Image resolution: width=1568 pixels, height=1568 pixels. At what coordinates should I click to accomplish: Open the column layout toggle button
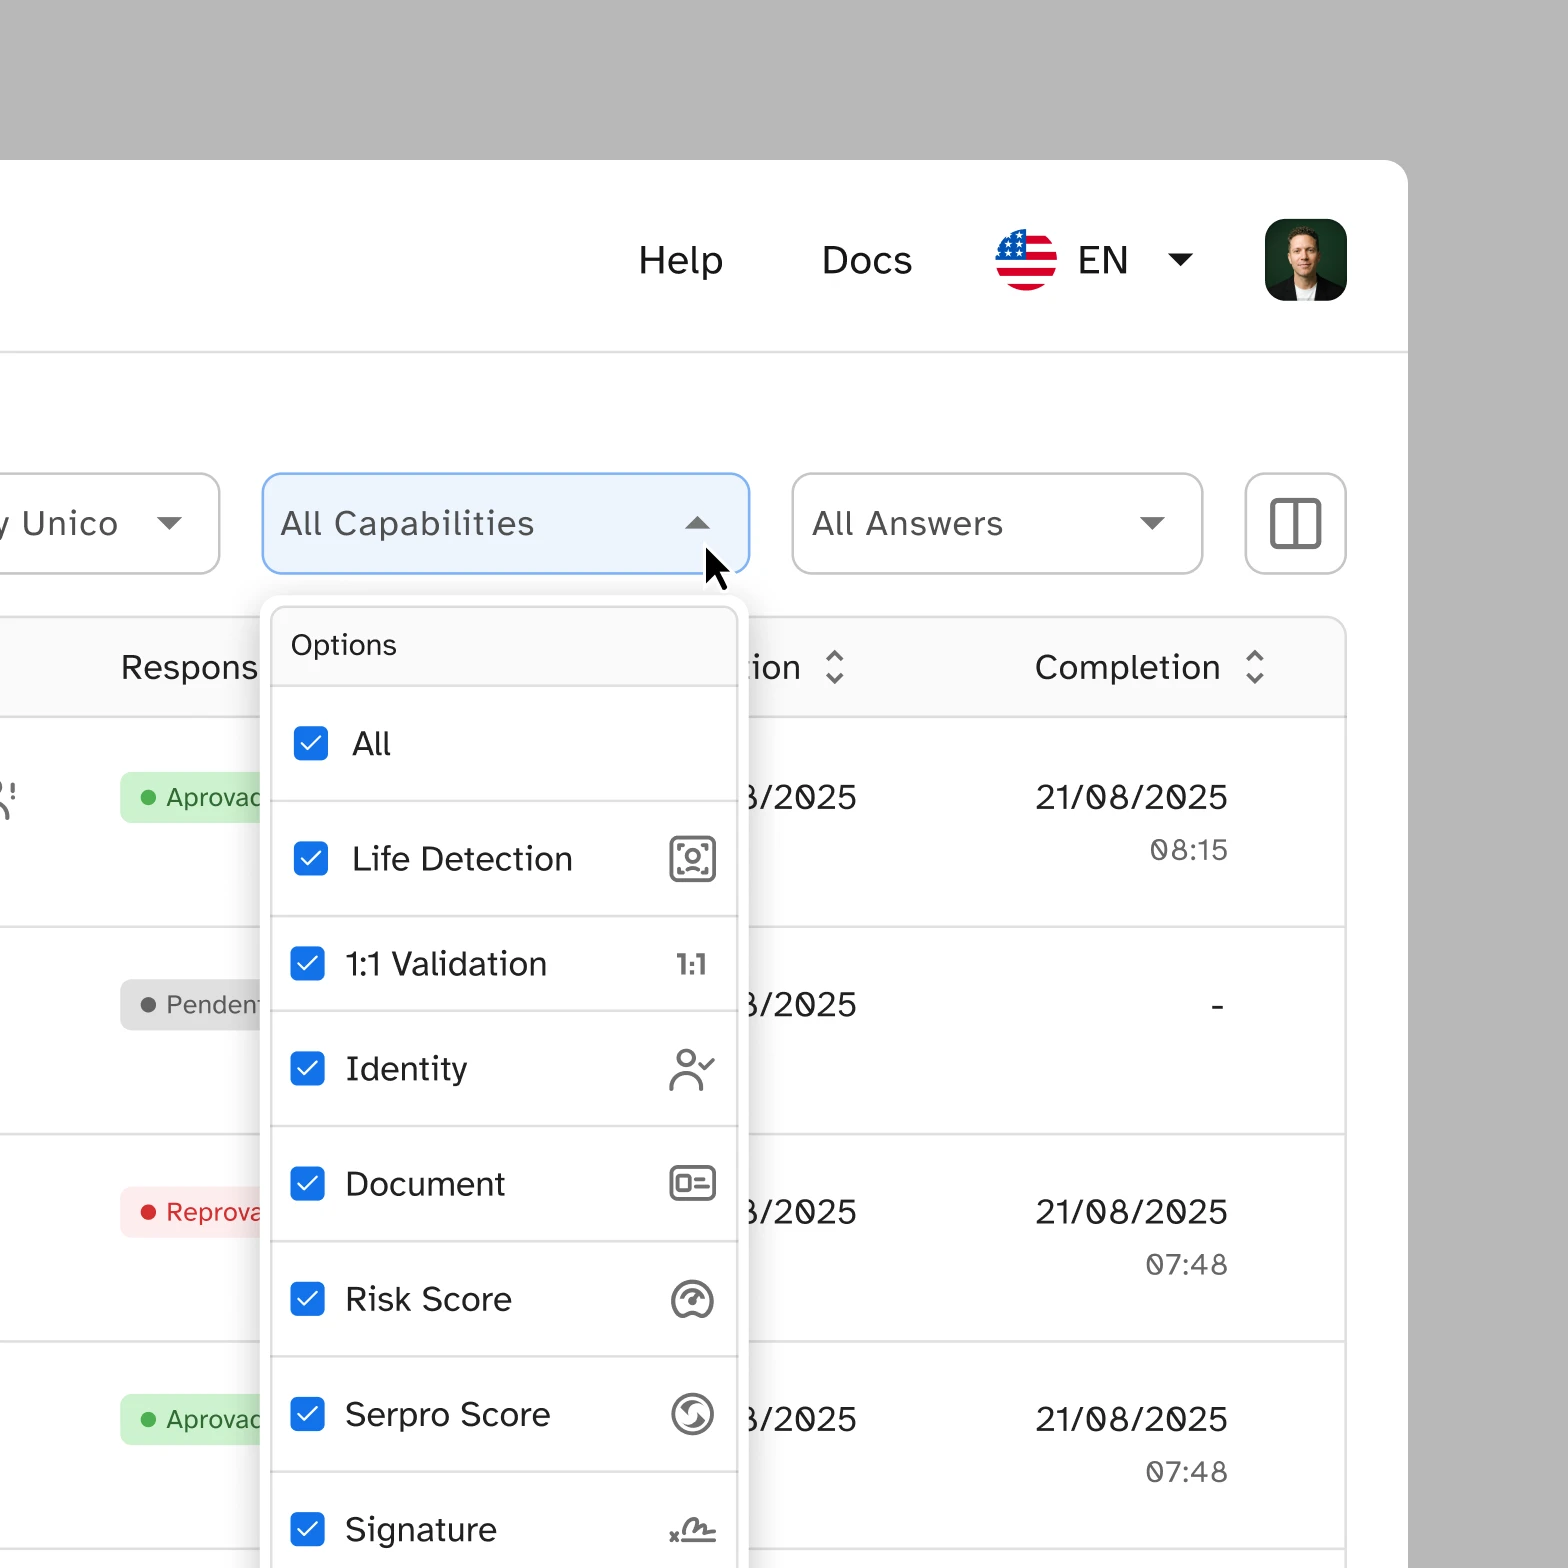(1295, 524)
